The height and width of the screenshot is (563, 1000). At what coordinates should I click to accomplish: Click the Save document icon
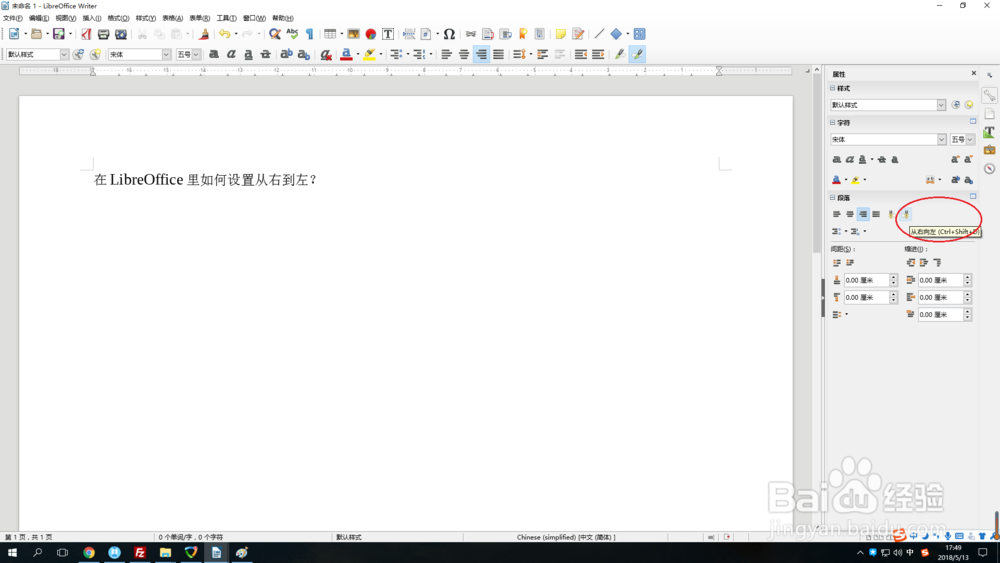(59, 34)
